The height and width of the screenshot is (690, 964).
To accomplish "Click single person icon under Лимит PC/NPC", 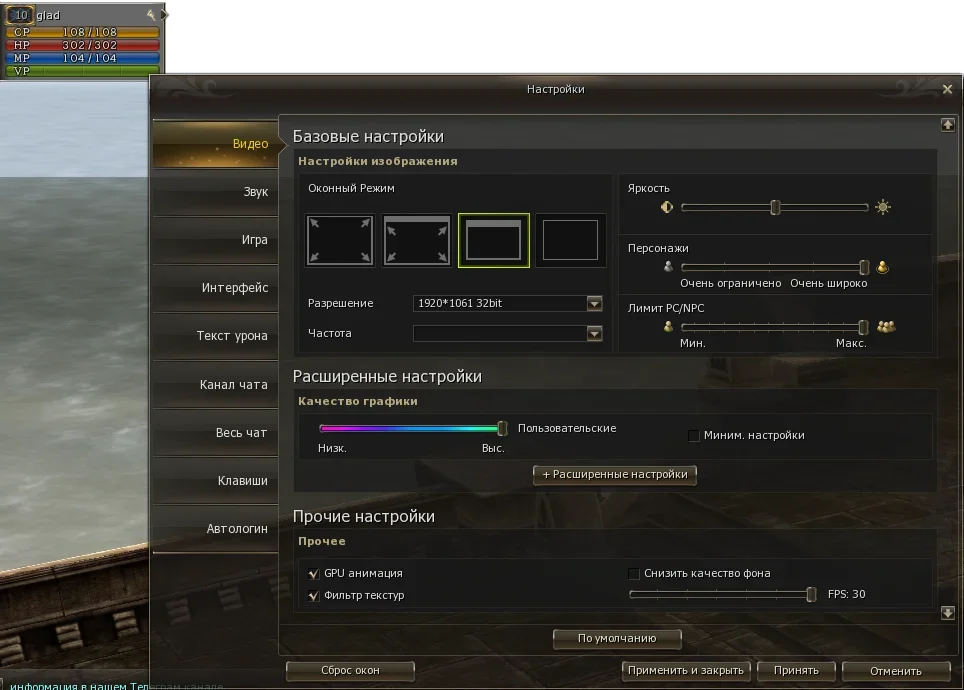I will pos(668,327).
